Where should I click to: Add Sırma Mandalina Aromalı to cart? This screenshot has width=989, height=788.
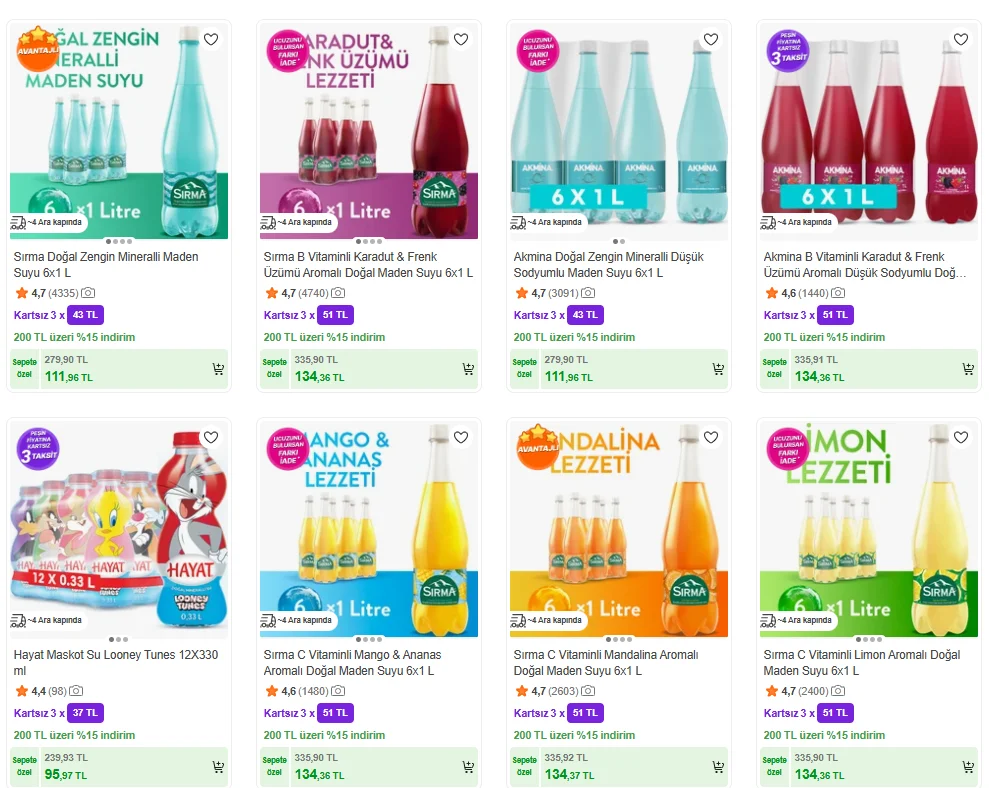(718, 767)
